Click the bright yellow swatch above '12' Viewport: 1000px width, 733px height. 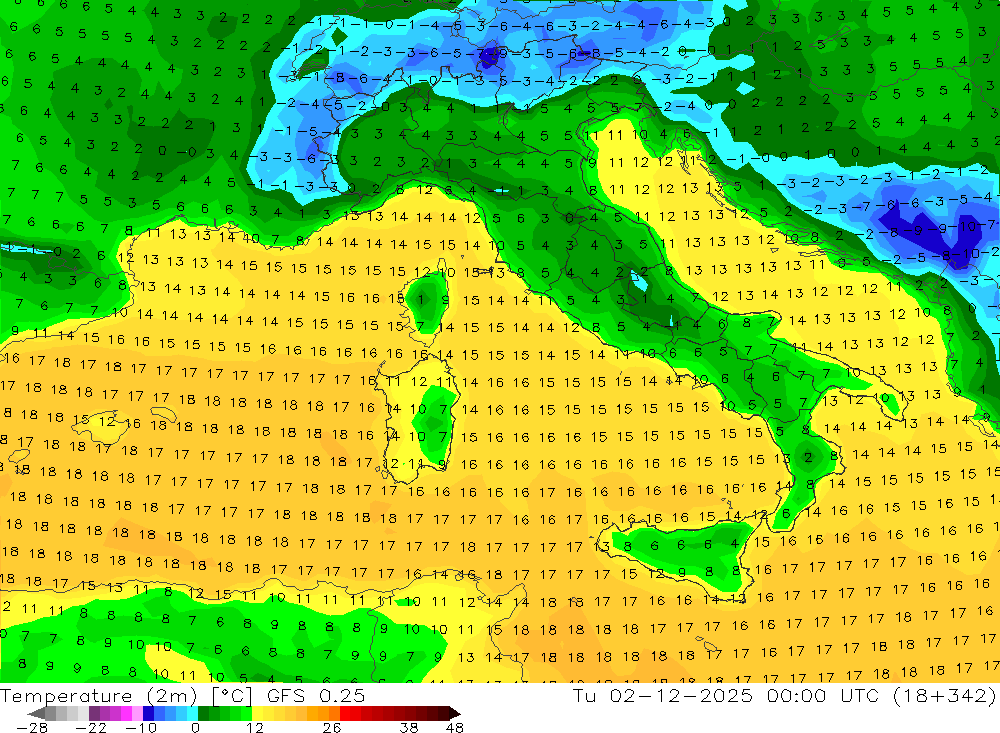click(x=258, y=713)
